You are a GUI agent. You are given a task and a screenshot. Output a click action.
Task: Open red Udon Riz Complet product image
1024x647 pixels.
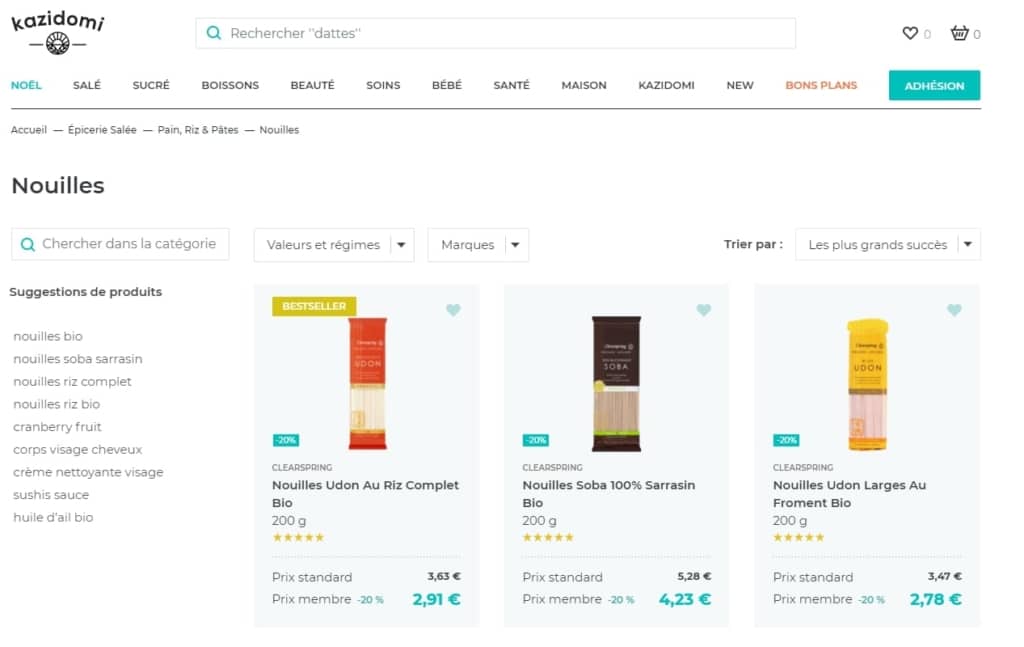[368, 383]
